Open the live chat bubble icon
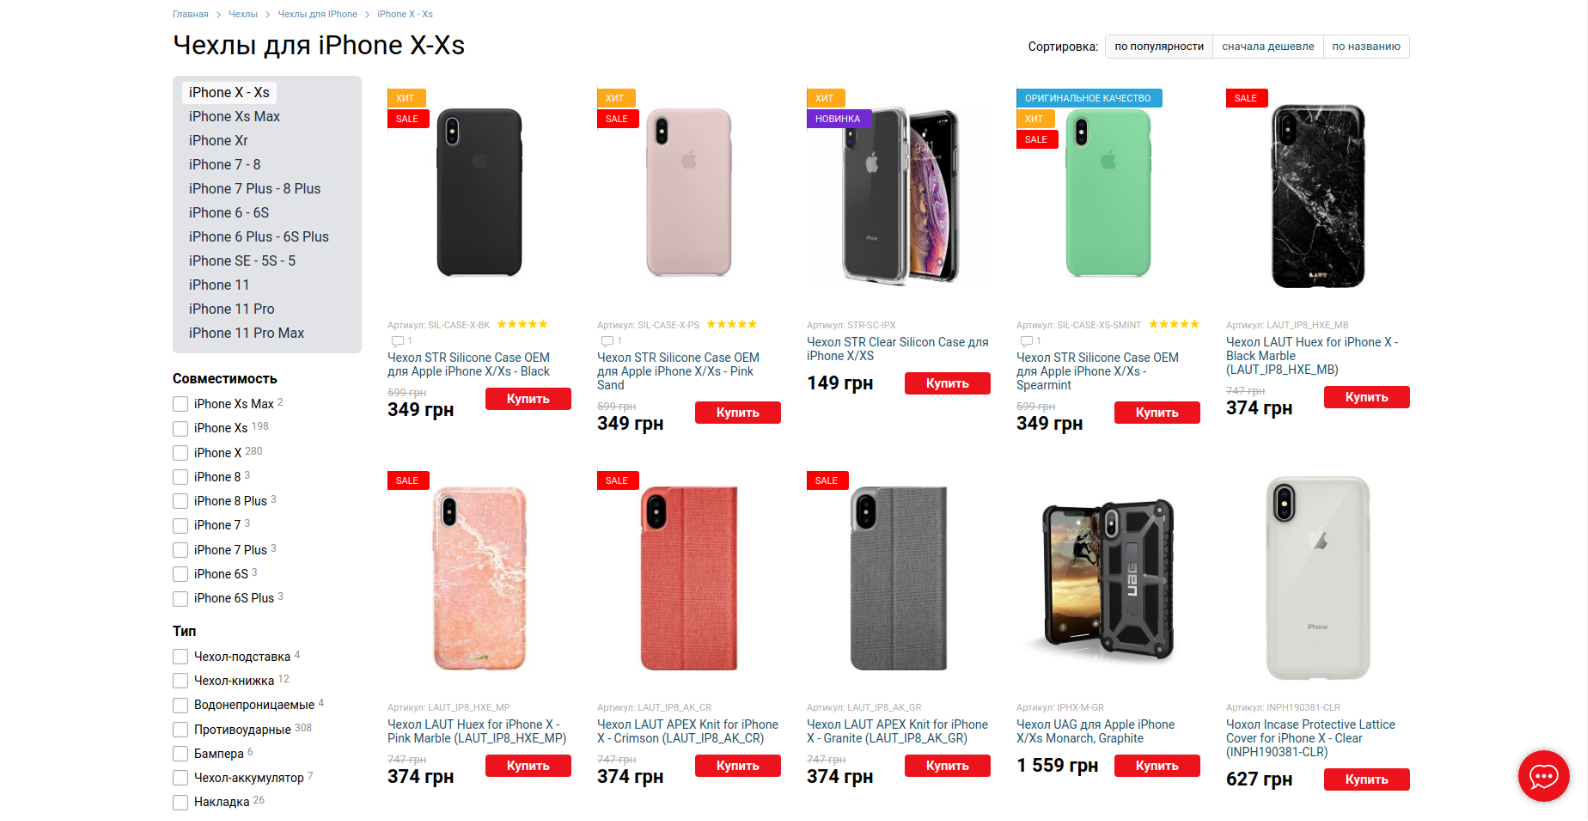 [x=1543, y=776]
